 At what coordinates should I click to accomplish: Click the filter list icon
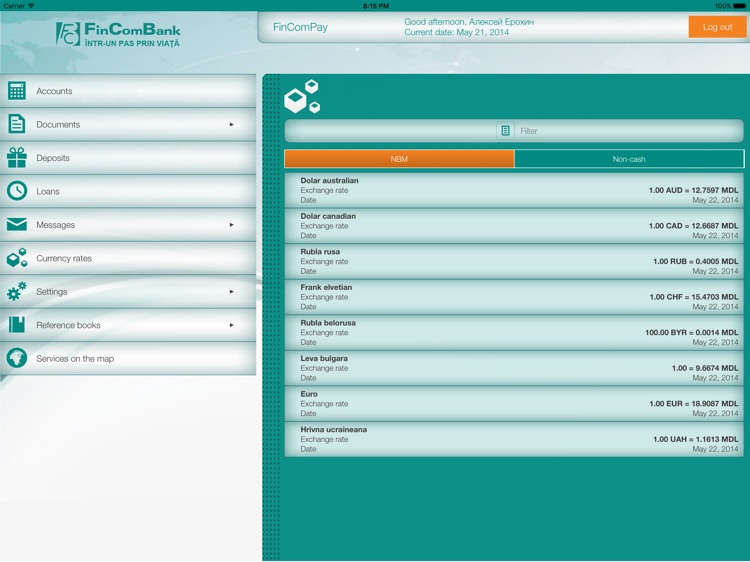click(505, 131)
